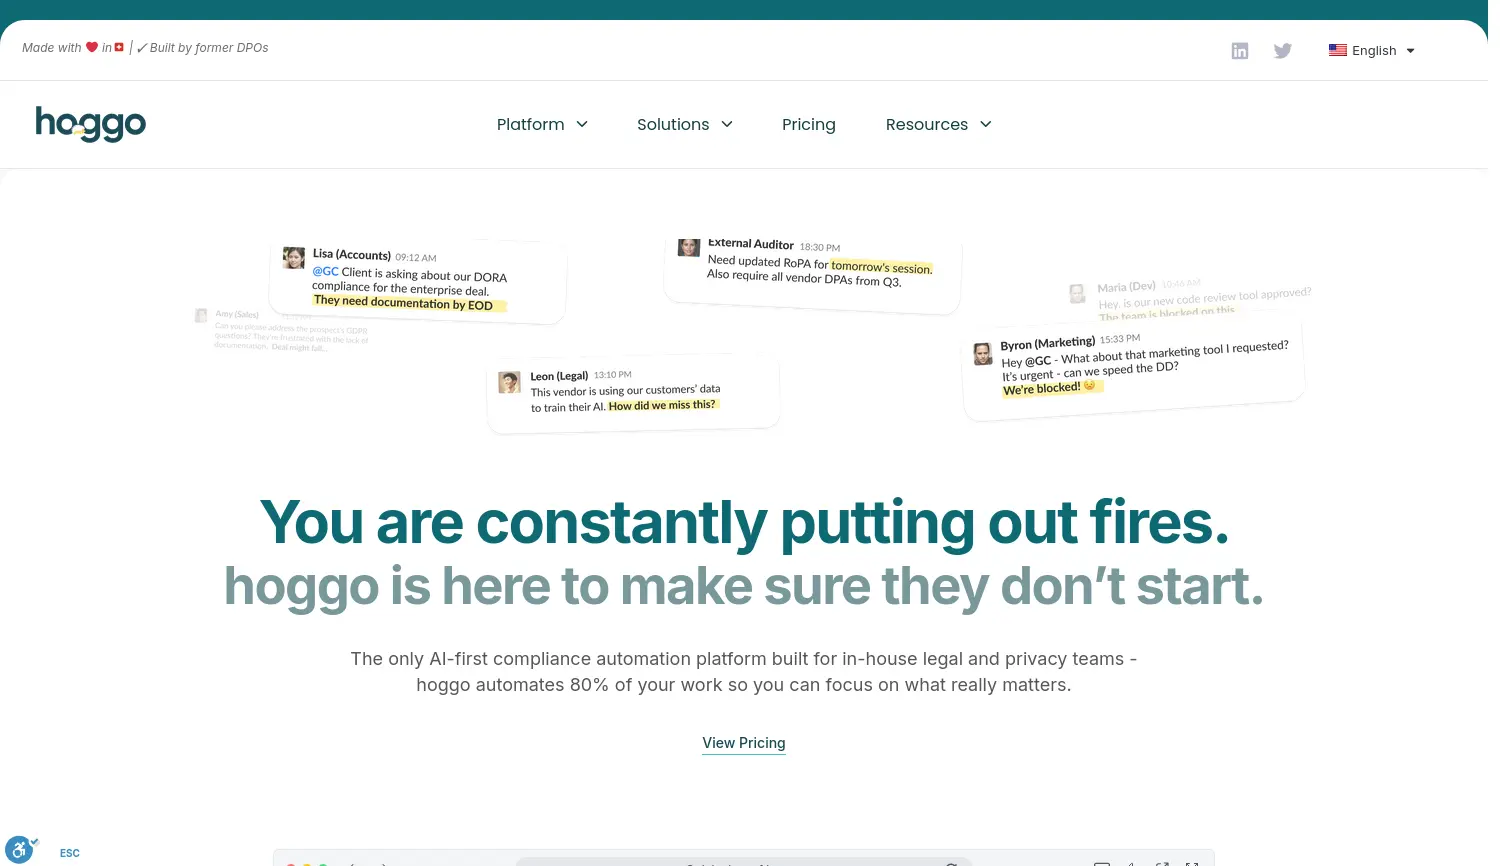Viewport: 1500px width, 866px height.
Task: Go to the Pricing page
Action: click(808, 124)
